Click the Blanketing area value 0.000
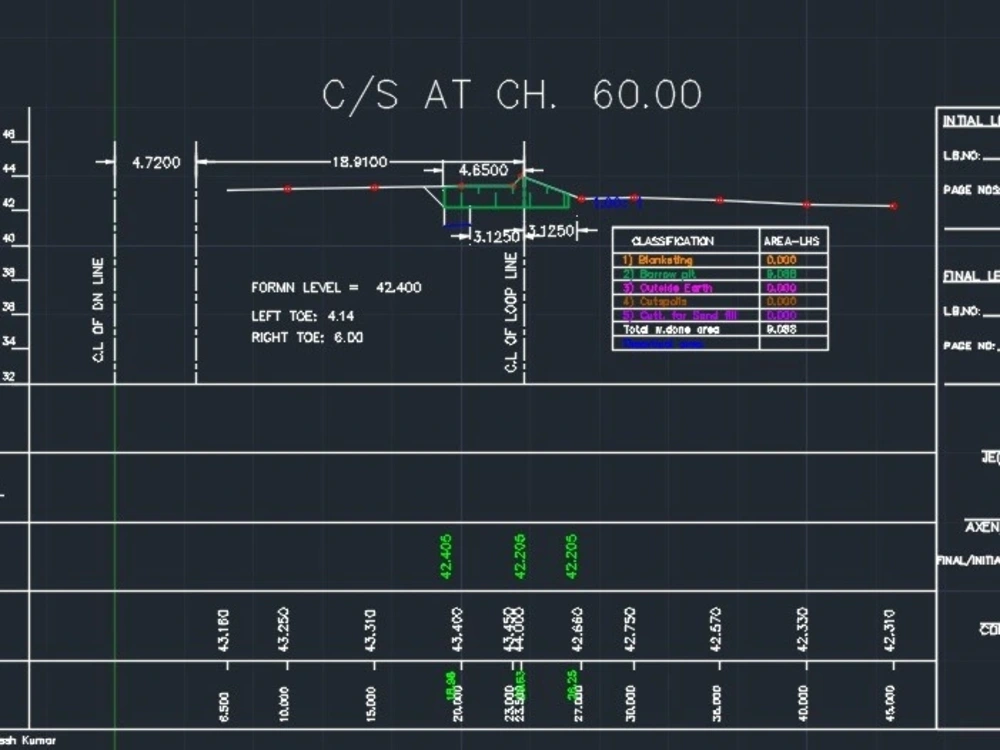The height and width of the screenshot is (750, 1000). pos(781,260)
